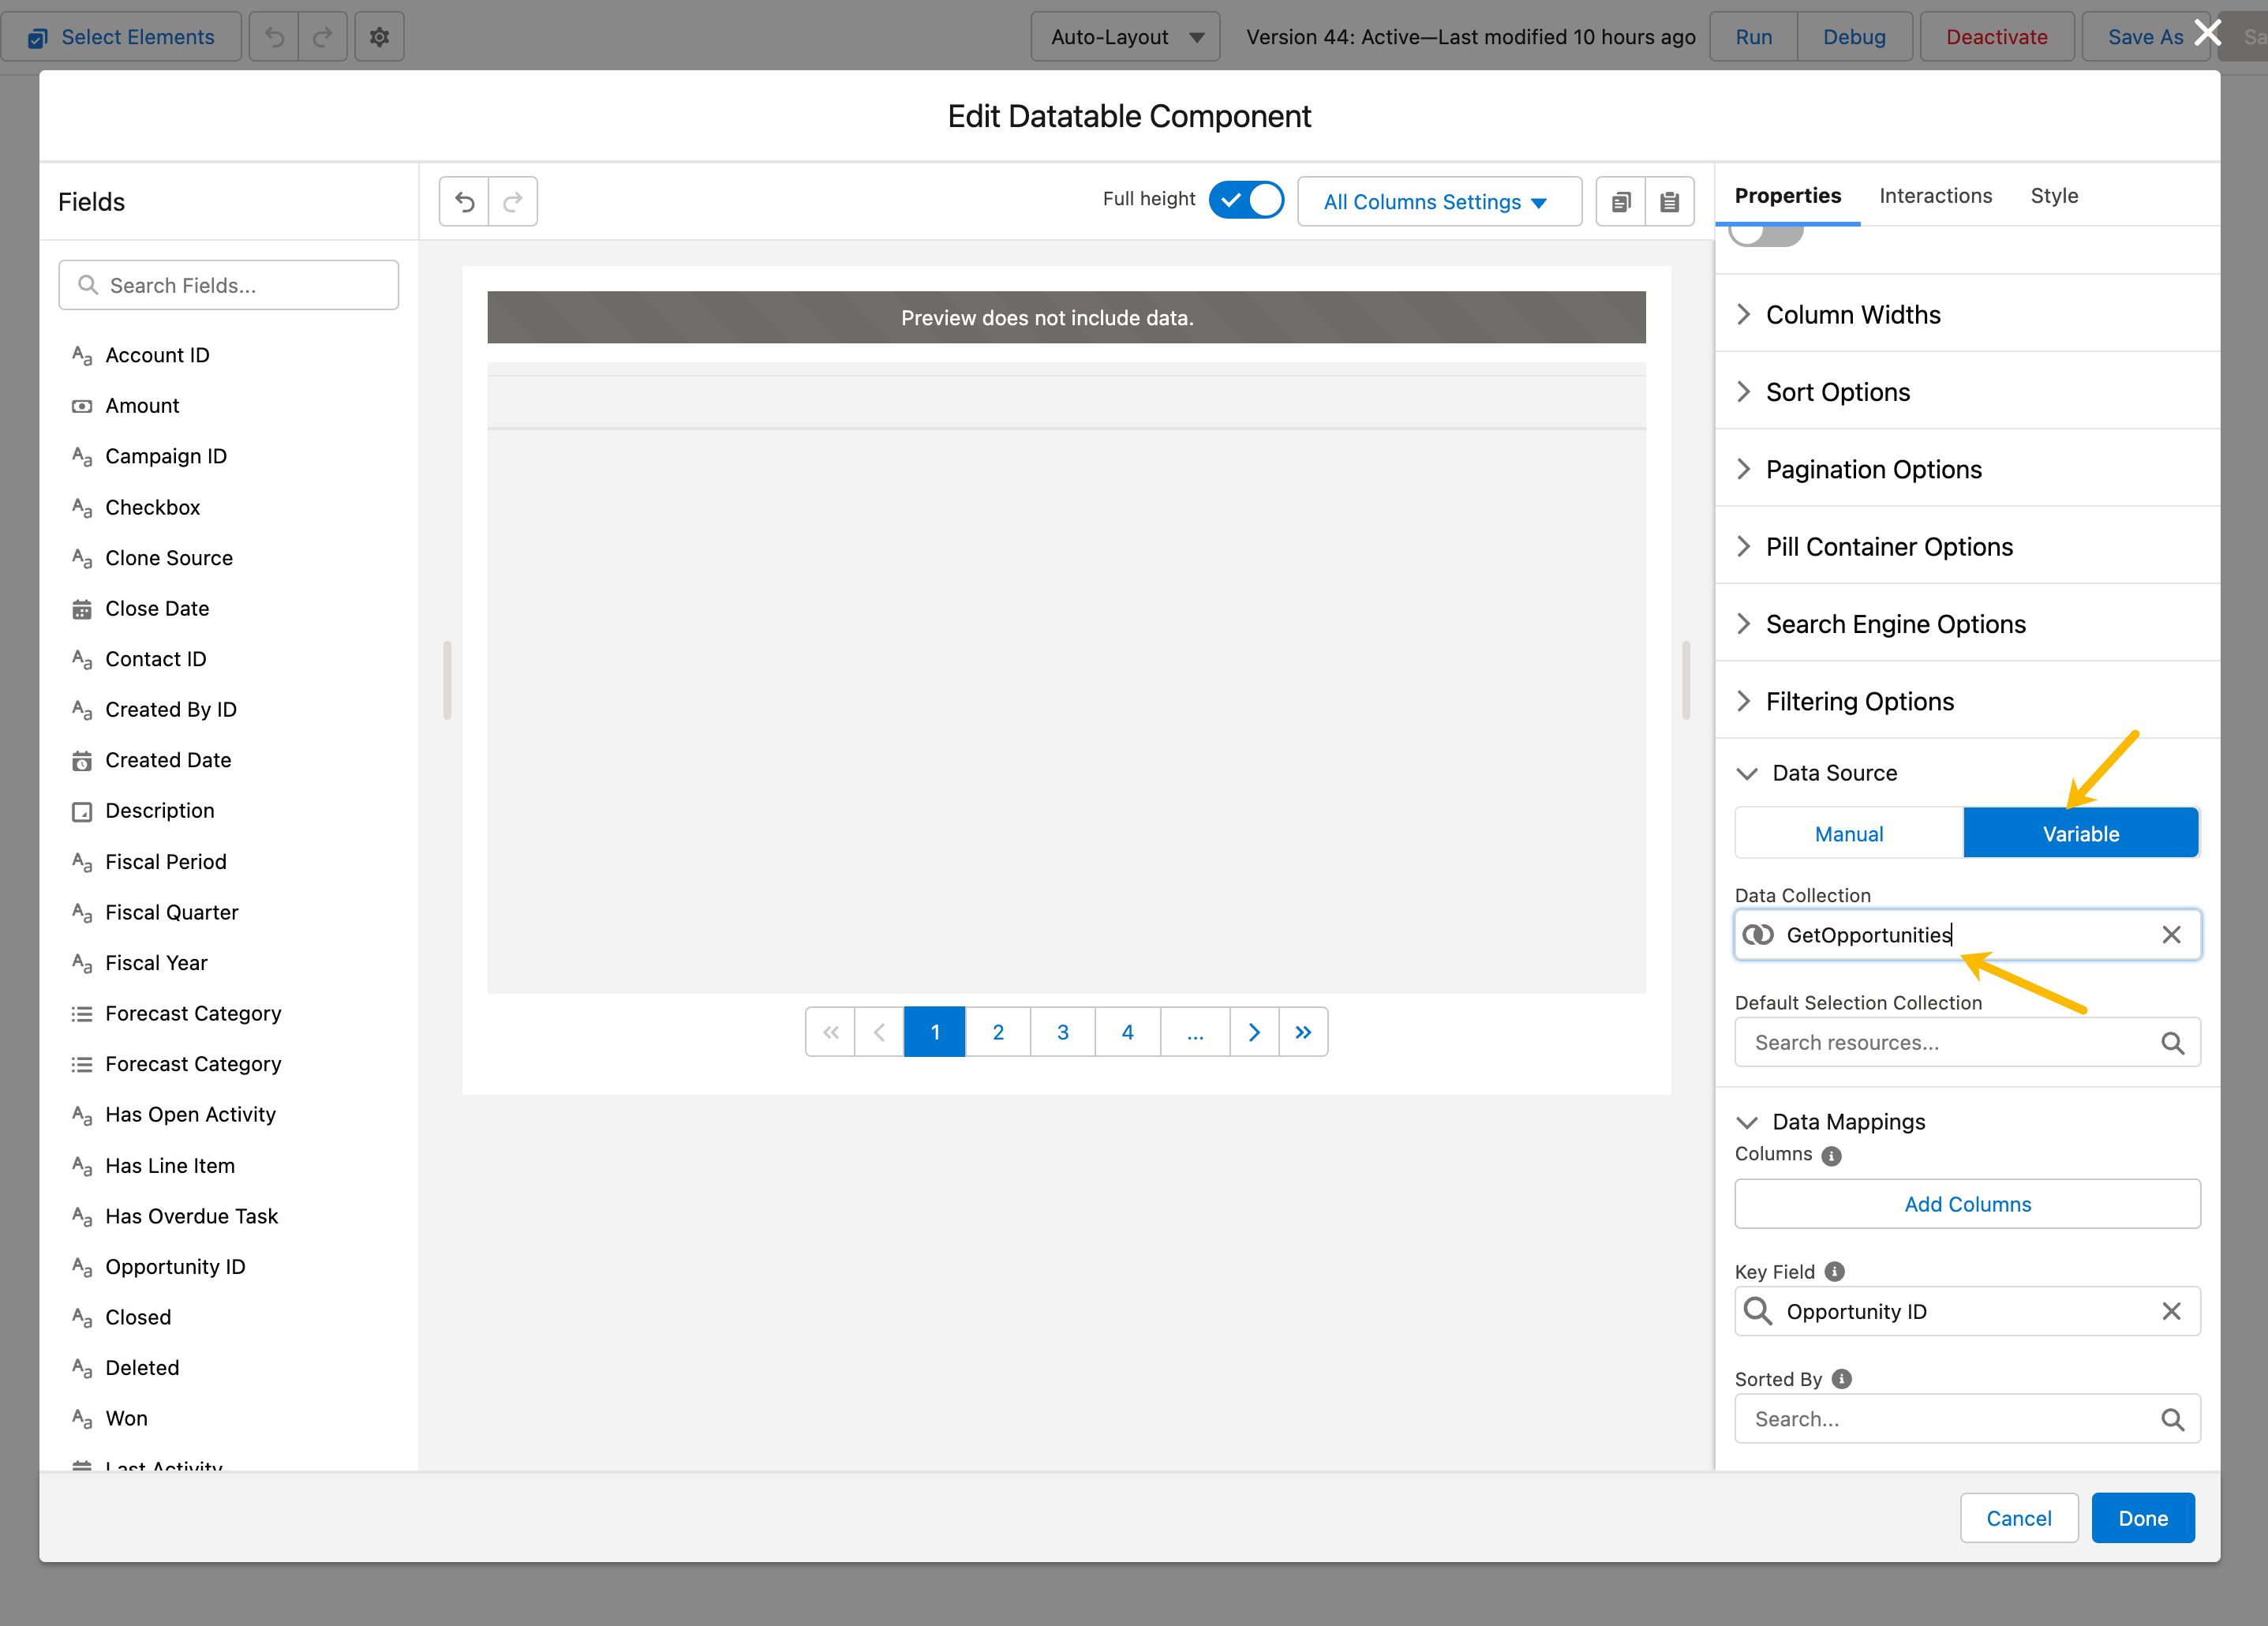Click the undo arrow in datatable editor
The width and height of the screenshot is (2268, 1626).
point(464,202)
